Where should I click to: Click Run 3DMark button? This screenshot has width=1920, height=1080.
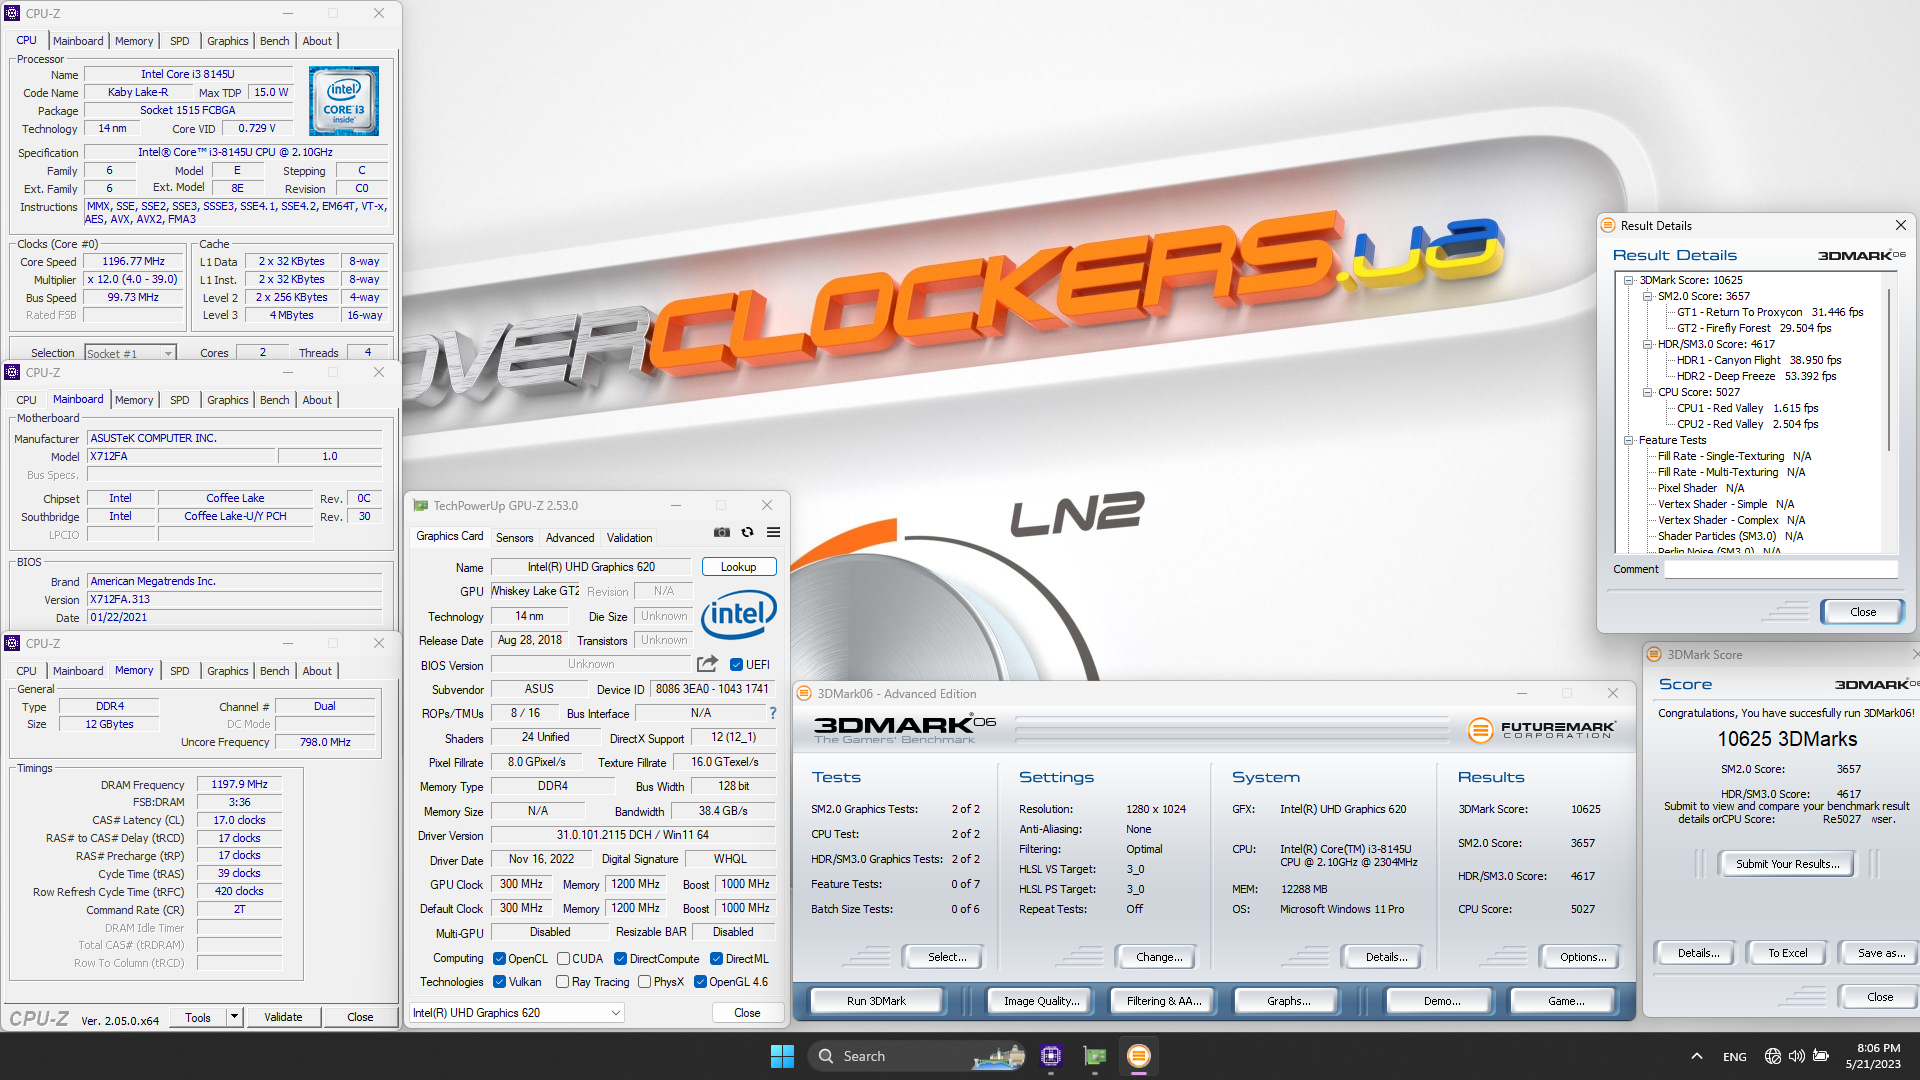(x=876, y=1001)
